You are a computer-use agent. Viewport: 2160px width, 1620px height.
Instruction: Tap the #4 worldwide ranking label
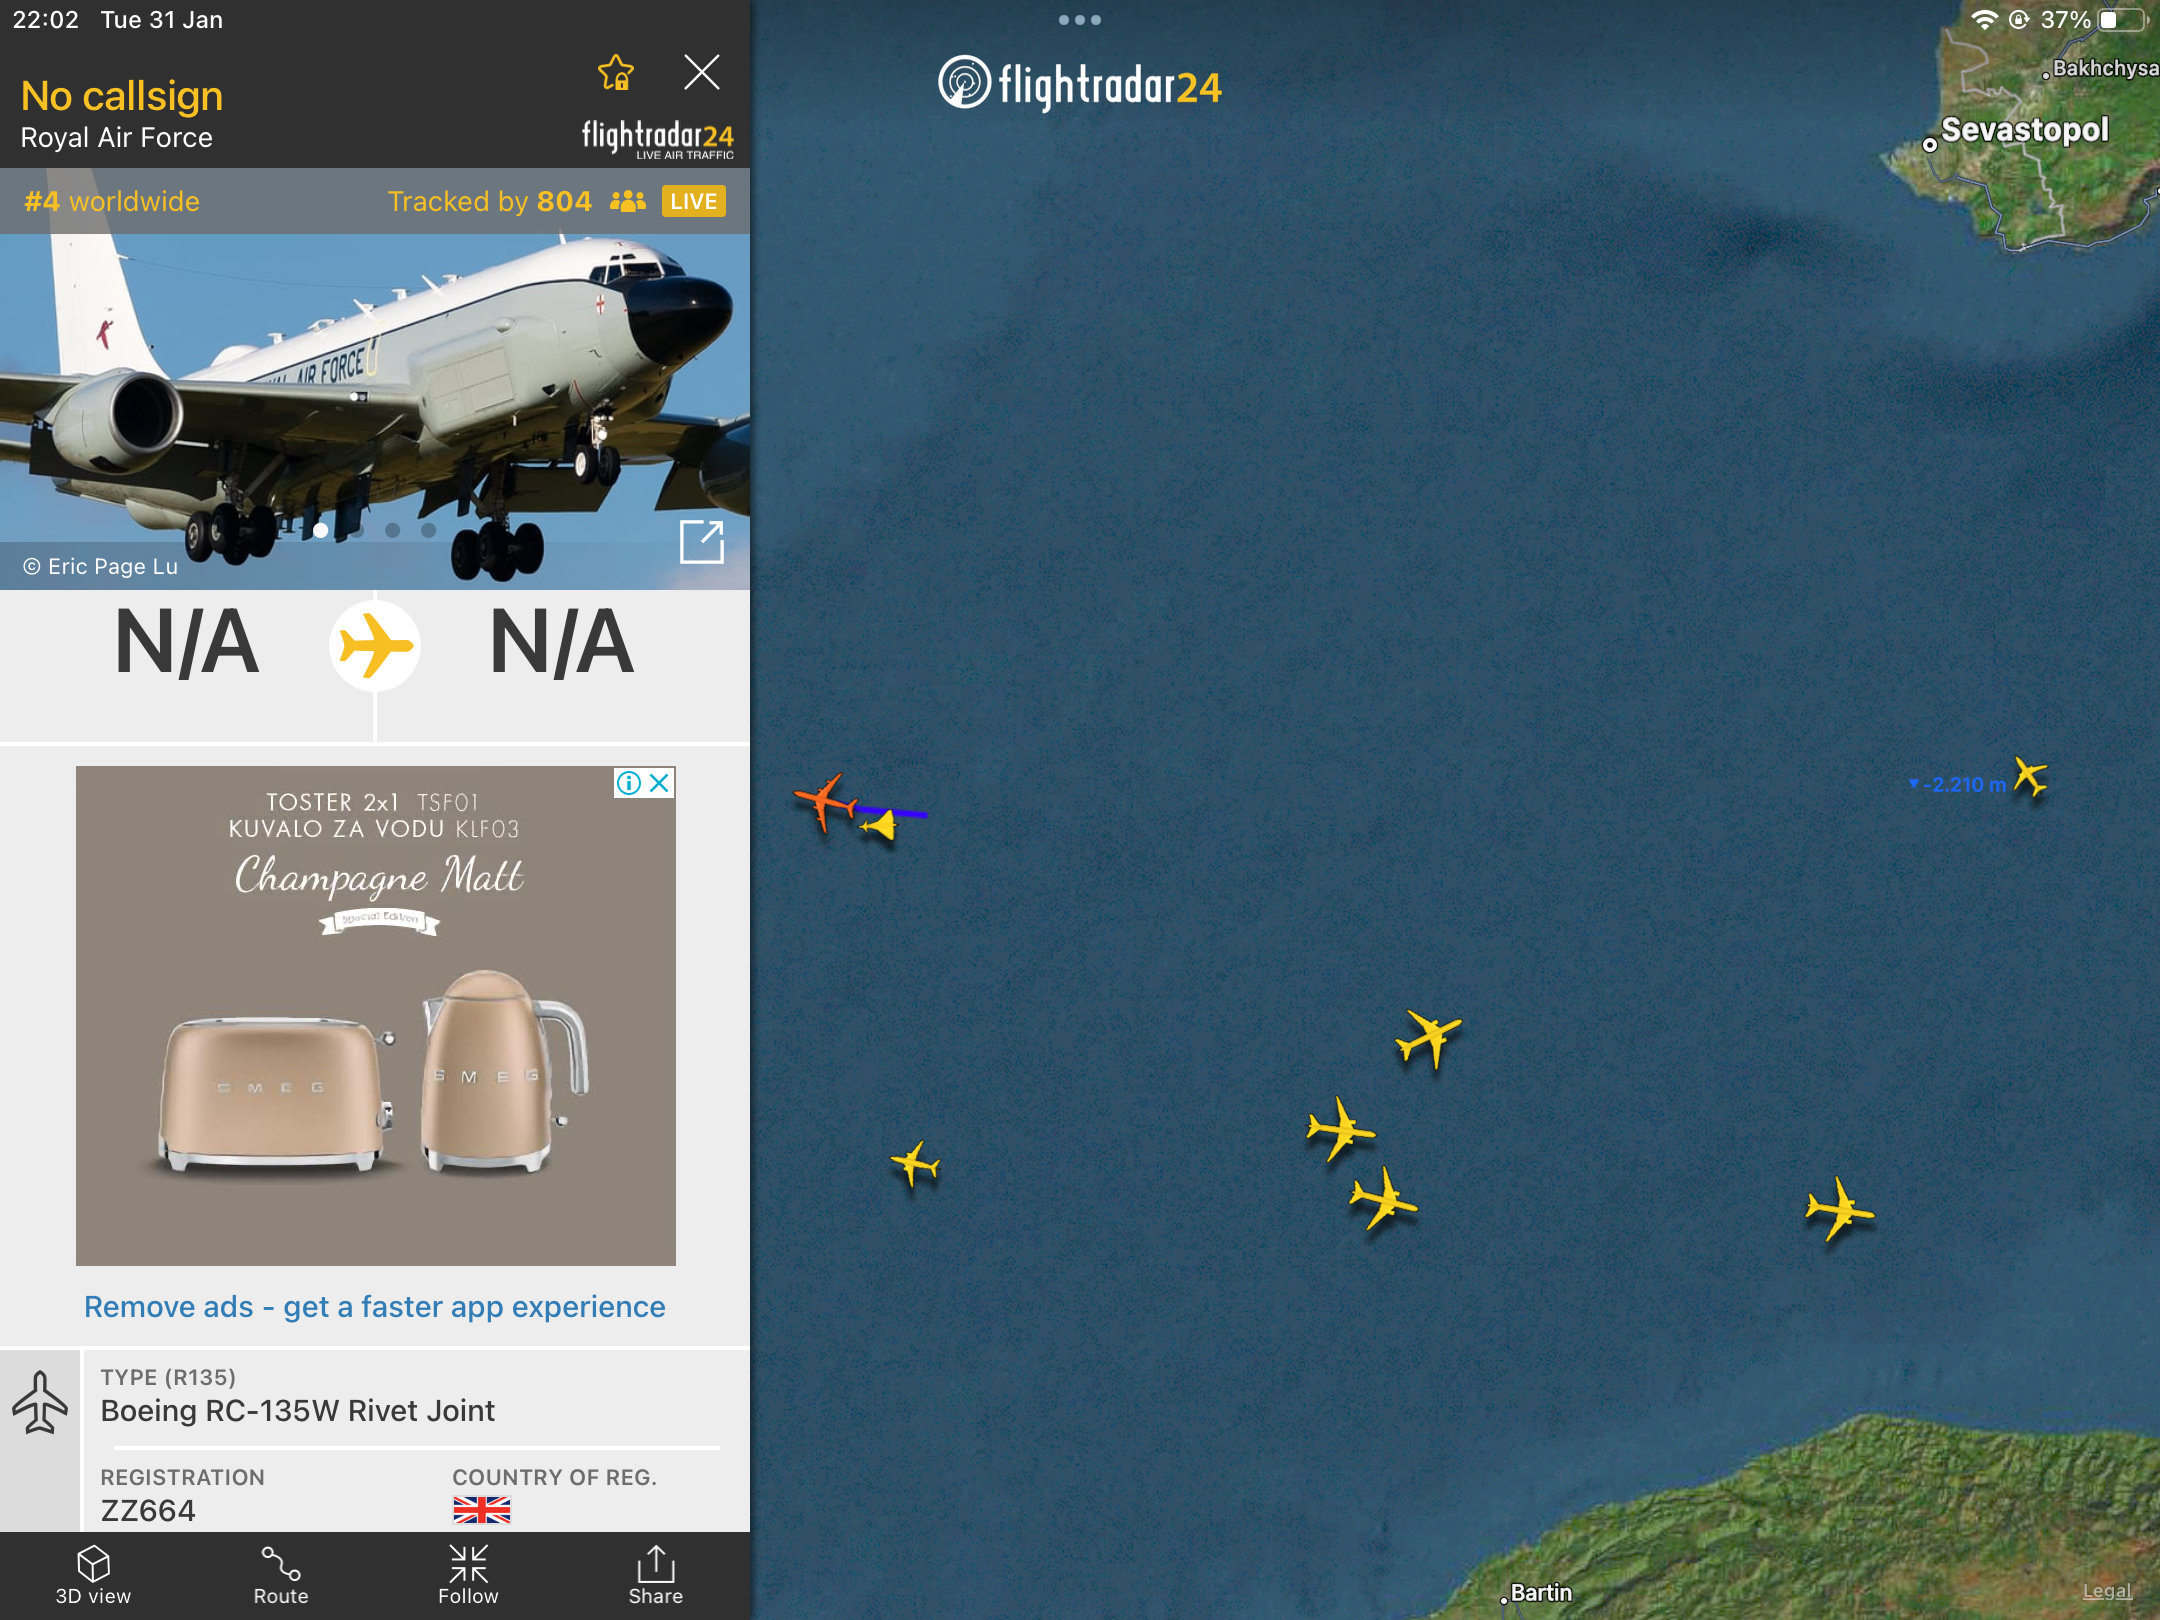click(x=112, y=202)
